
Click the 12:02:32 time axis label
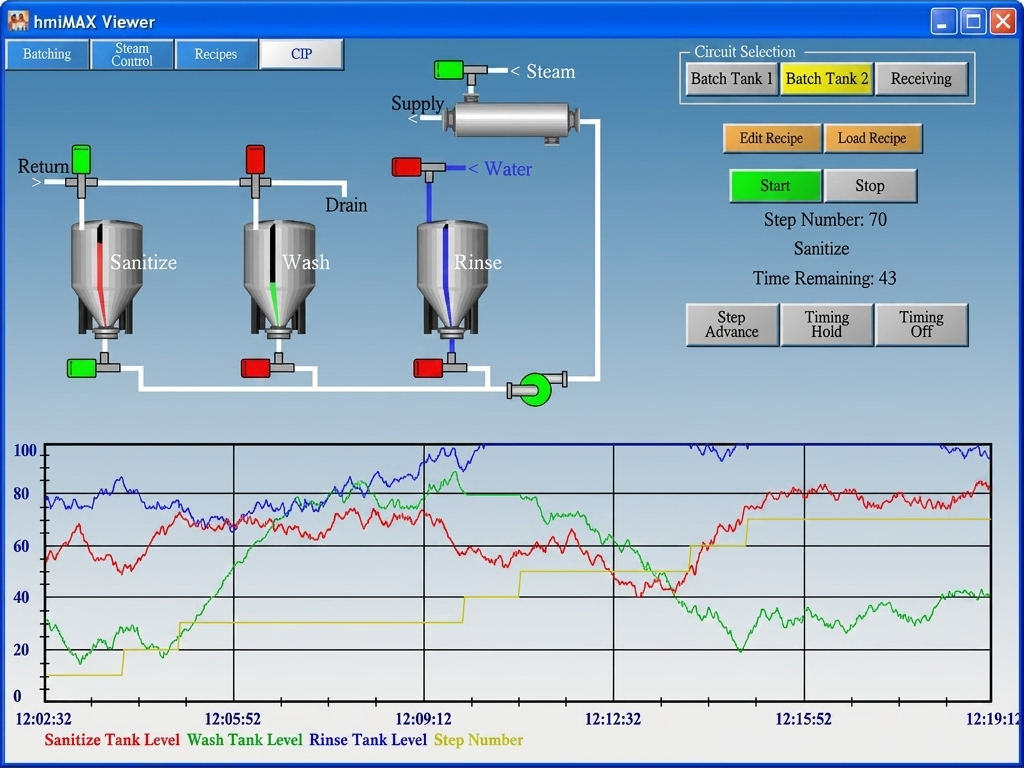43,720
